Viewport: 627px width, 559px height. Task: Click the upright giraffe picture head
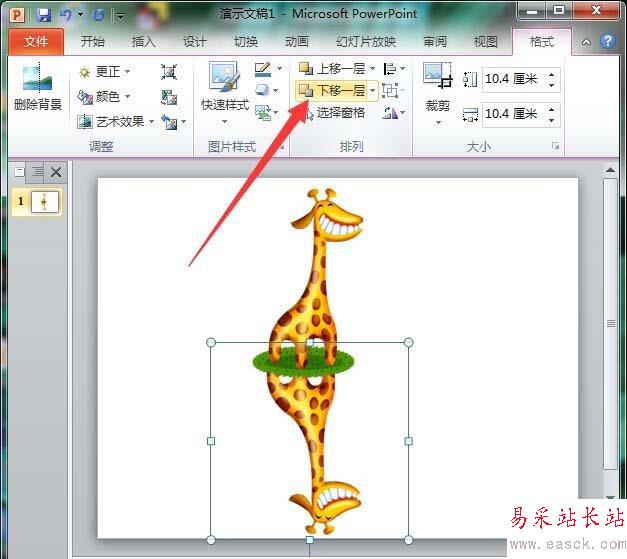point(329,216)
